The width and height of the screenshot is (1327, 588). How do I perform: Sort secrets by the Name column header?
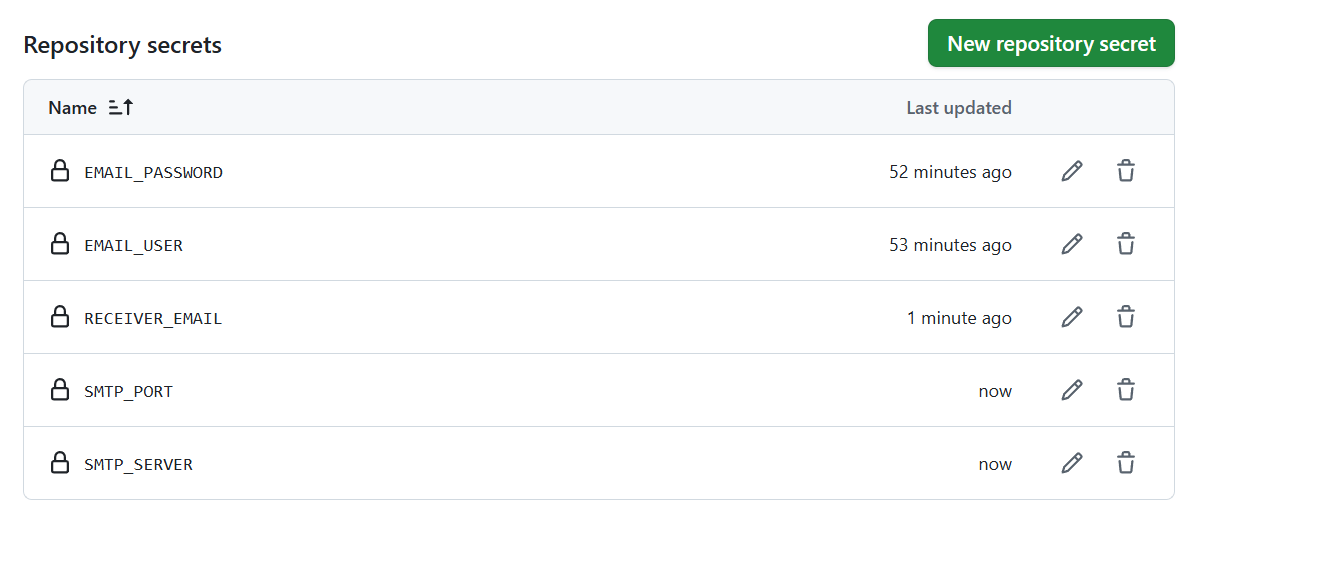pos(73,108)
